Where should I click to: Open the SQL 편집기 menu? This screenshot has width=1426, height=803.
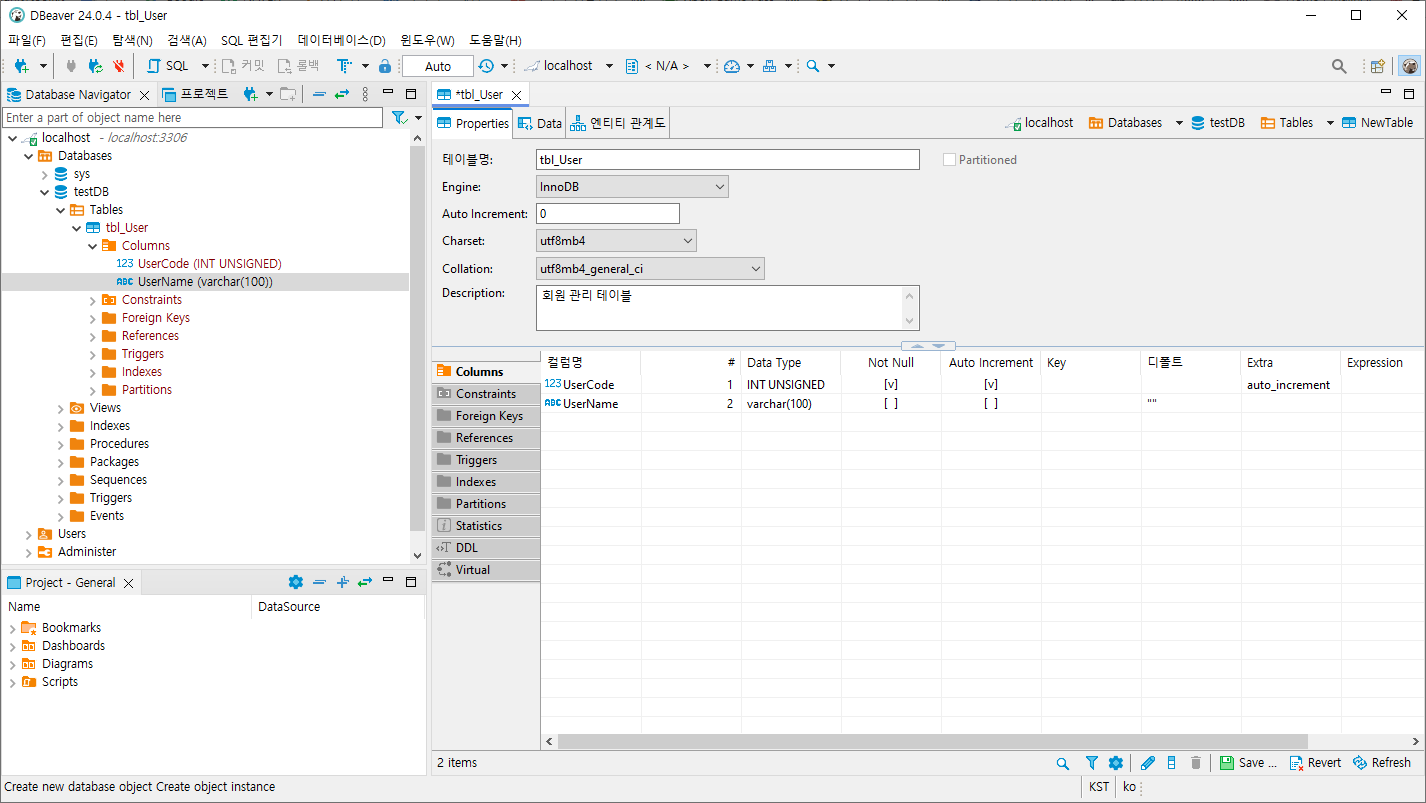click(252, 40)
